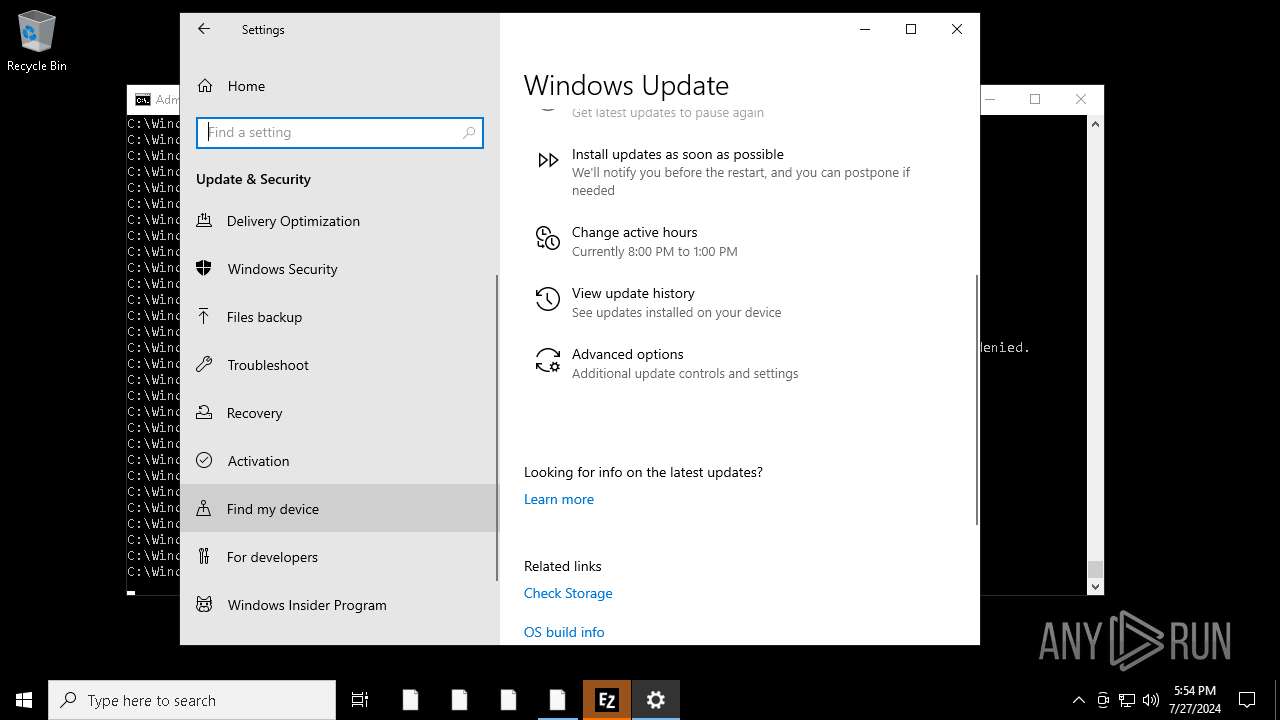Image resolution: width=1280 pixels, height=720 pixels.
Task: Open Advanced options for updates
Action: click(628, 354)
